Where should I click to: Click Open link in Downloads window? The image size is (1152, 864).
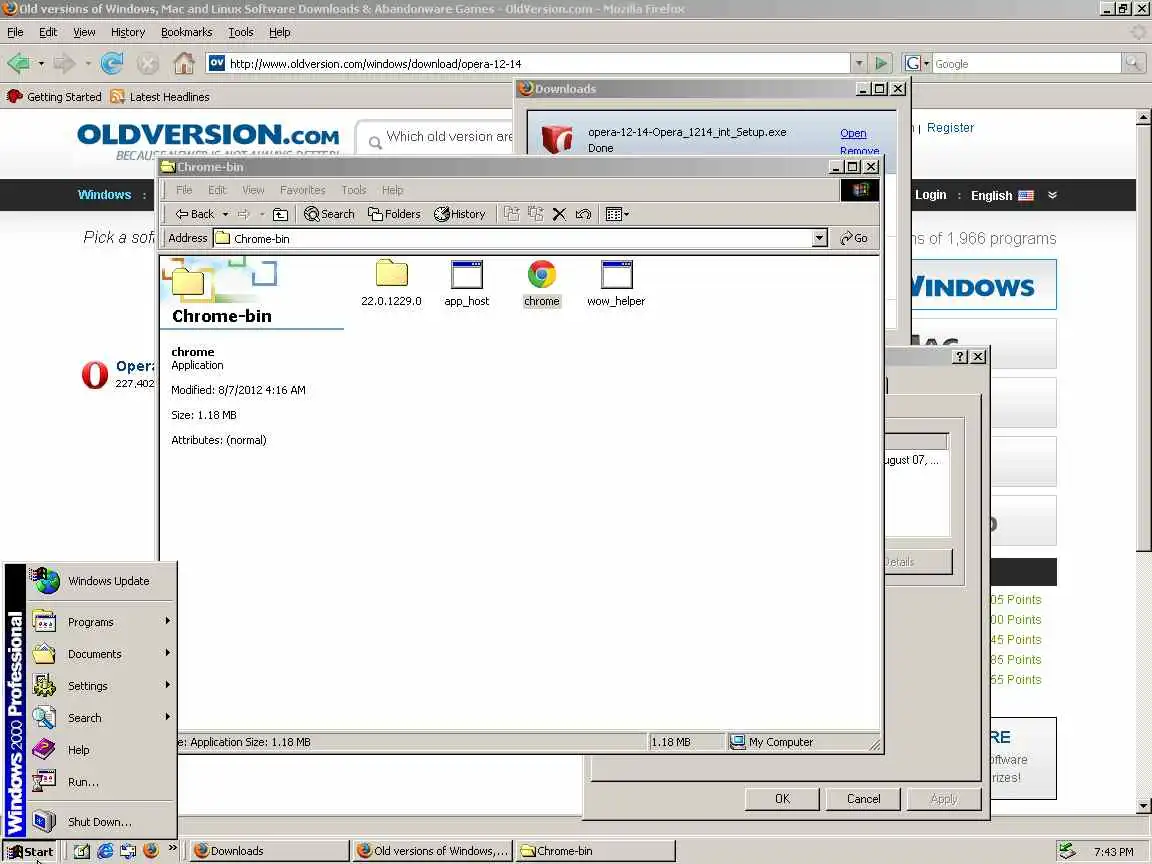853,133
